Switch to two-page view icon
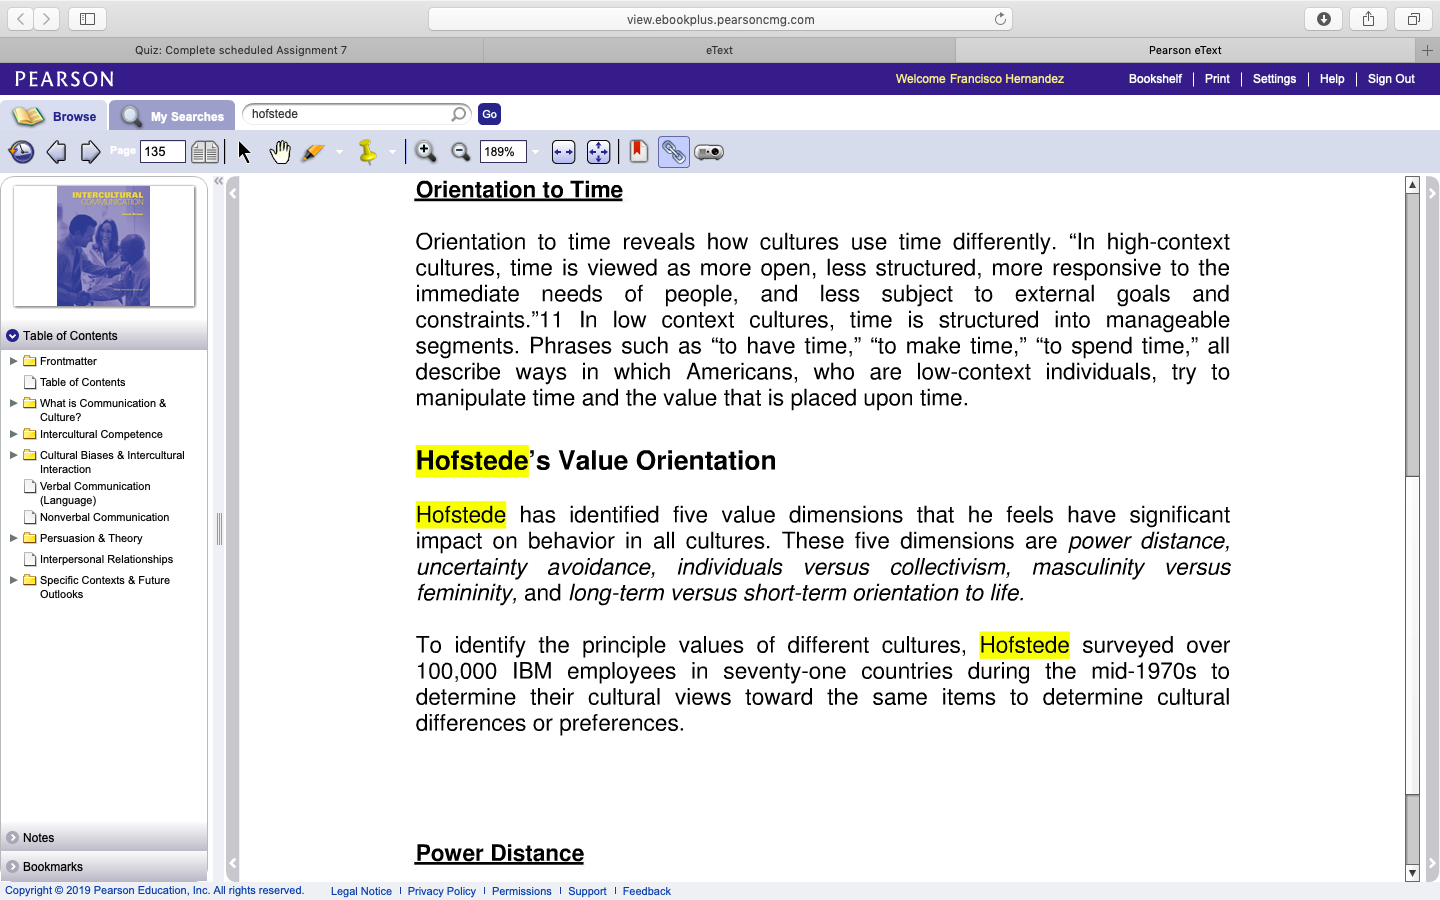1440x900 pixels. (205, 152)
